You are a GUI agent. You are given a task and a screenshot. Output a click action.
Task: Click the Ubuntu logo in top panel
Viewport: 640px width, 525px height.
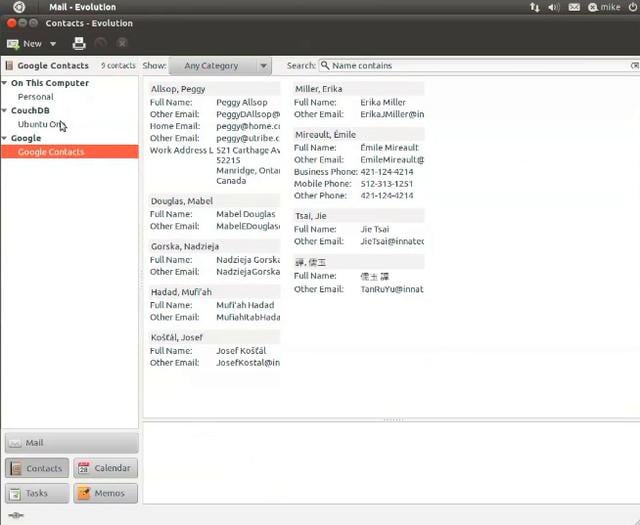click(x=19, y=7)
